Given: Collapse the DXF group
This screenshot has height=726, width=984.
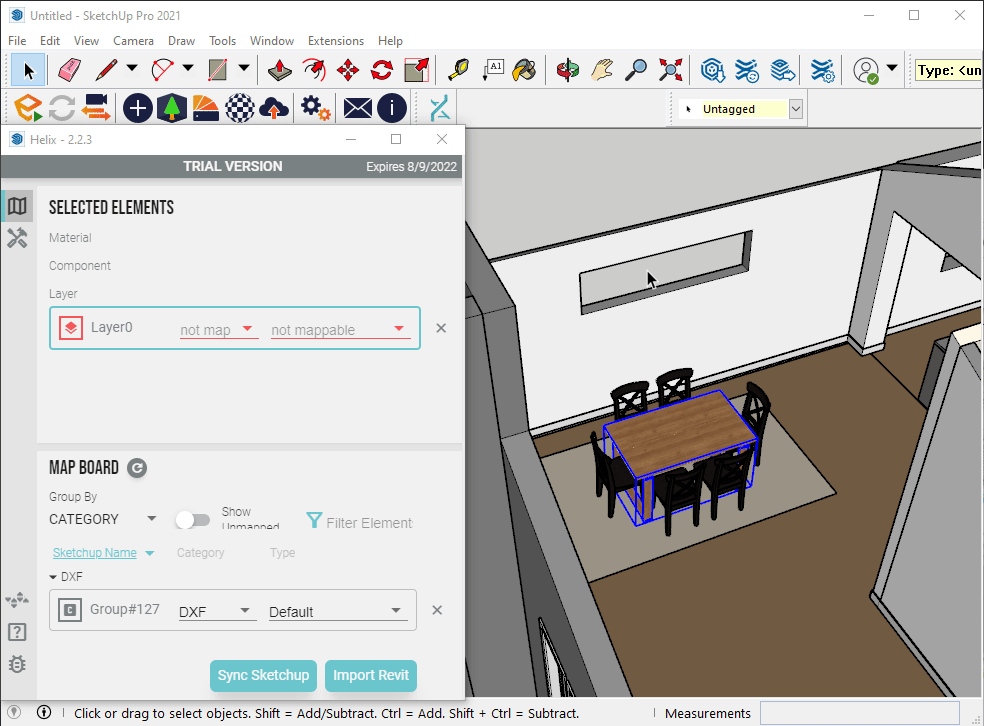Looking at the screenshot, I should tap(53, 577).
